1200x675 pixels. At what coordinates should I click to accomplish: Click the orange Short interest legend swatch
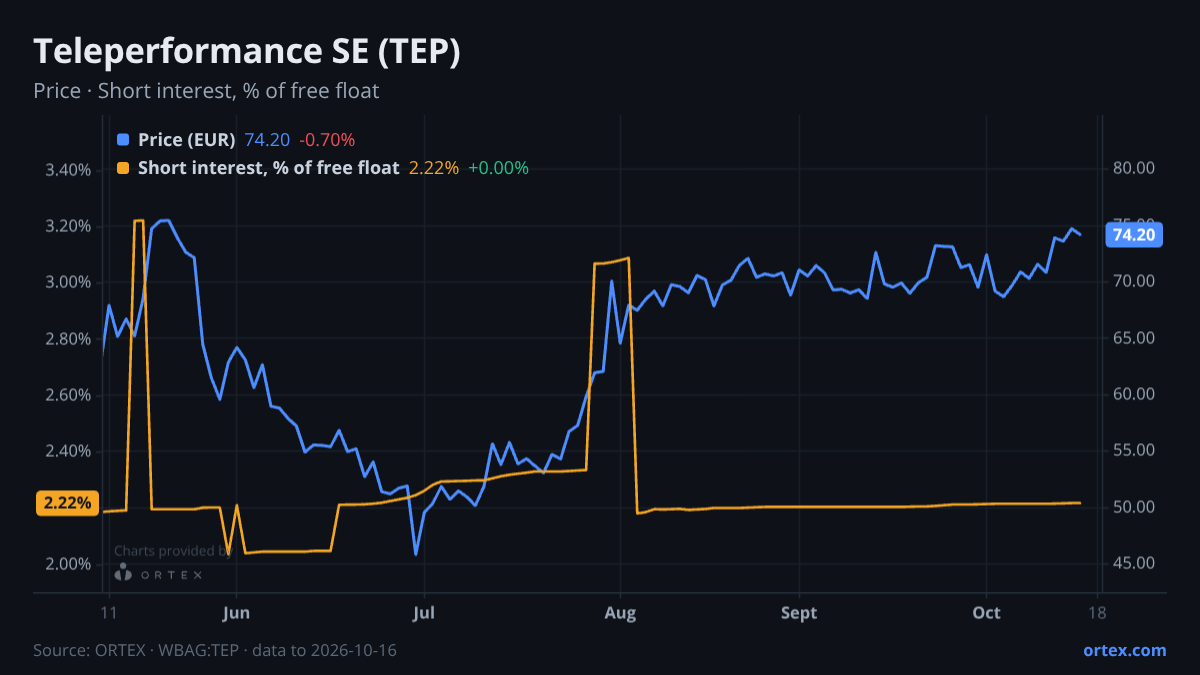[x=123, y=168]
